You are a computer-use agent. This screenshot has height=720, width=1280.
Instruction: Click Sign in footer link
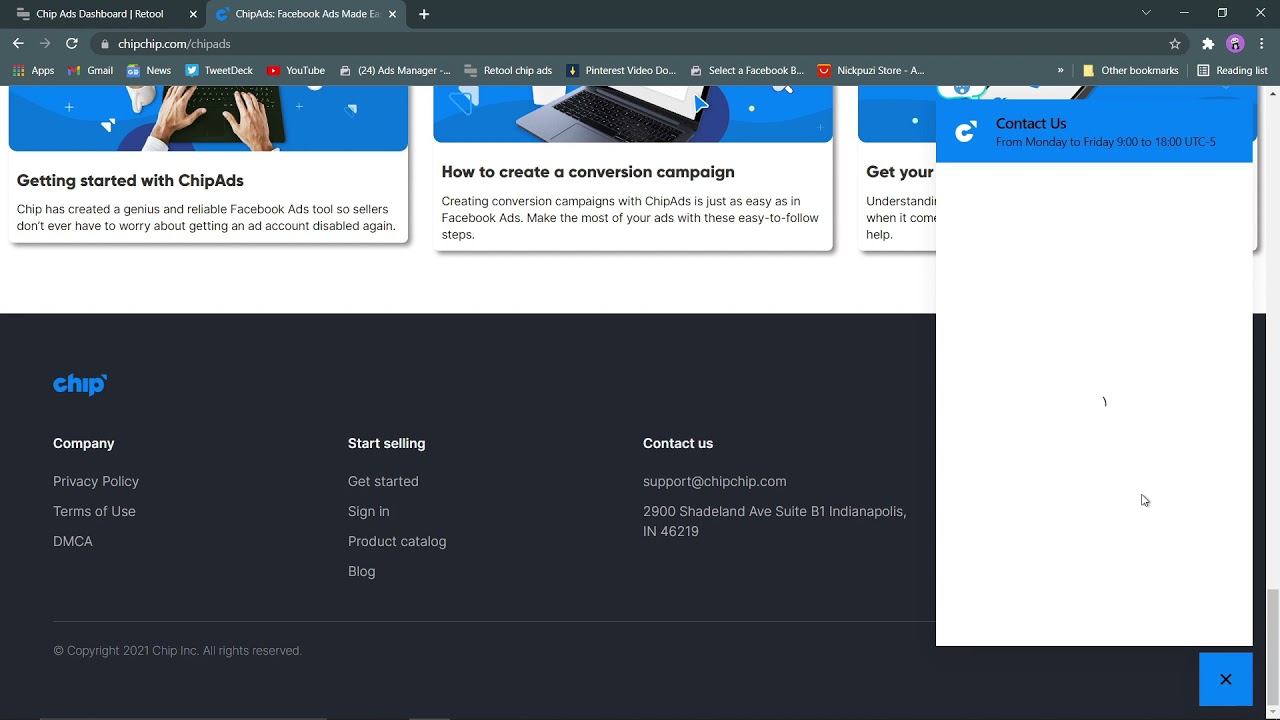coord(369,511)
